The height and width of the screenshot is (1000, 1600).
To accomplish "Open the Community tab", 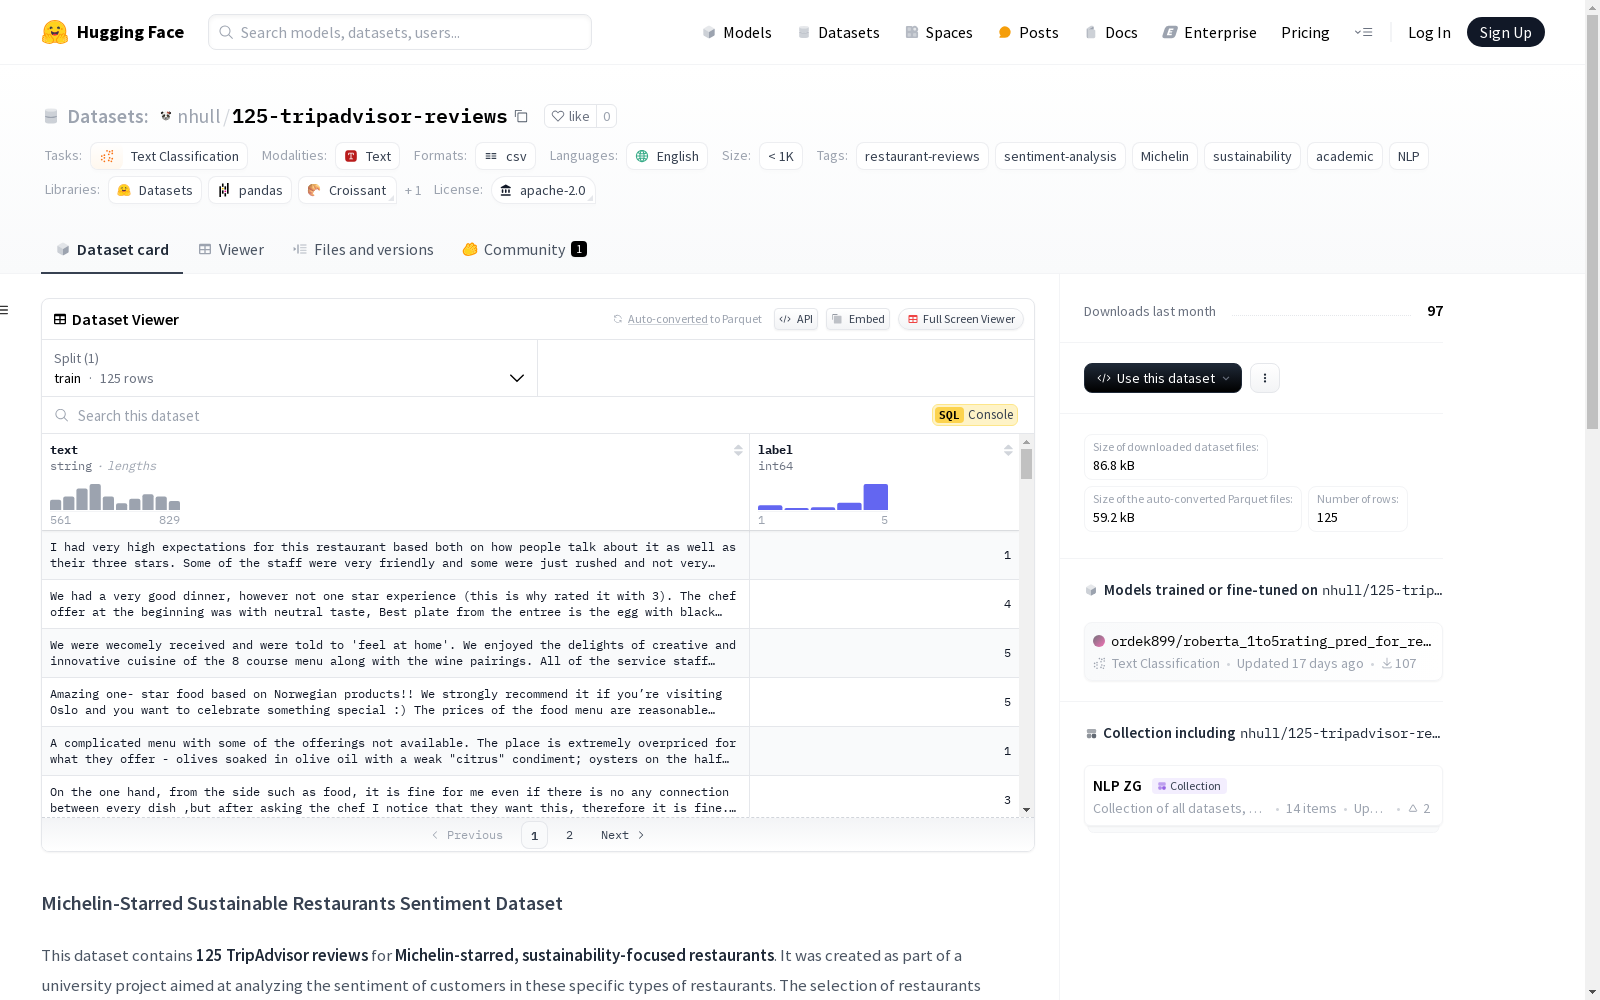I will (x=524, y=250).
